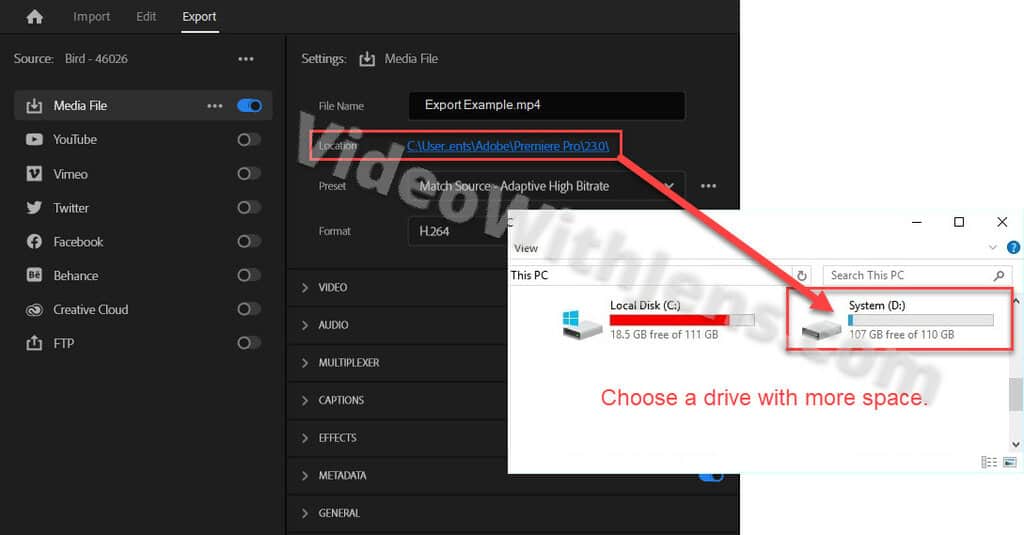Image resolution: width=1024 pixels, height=535 pixels.
Task: Maximize the Explorer window
Action: point(959,222)
